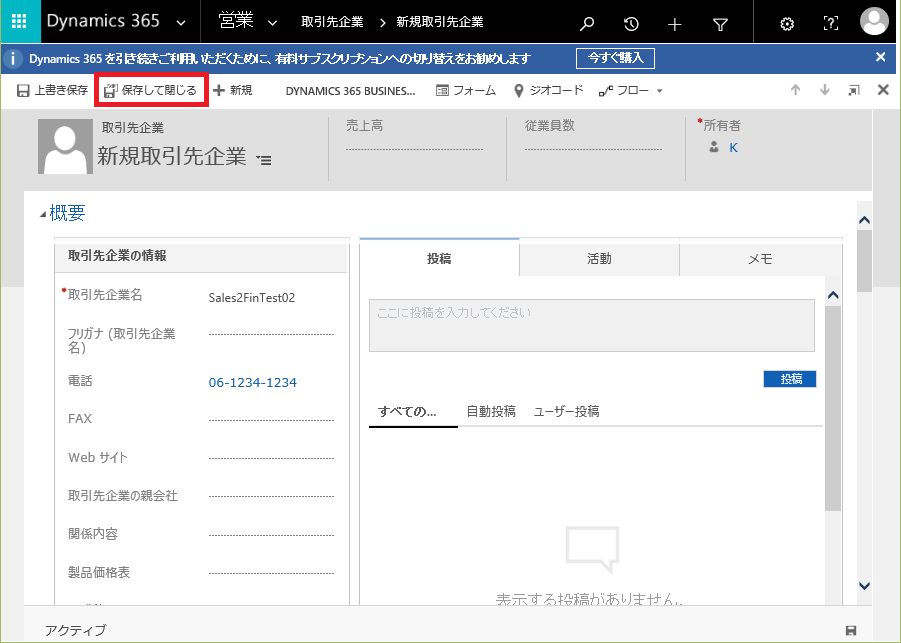
Task: Select the すべての... posts filter
Action: 407,411
